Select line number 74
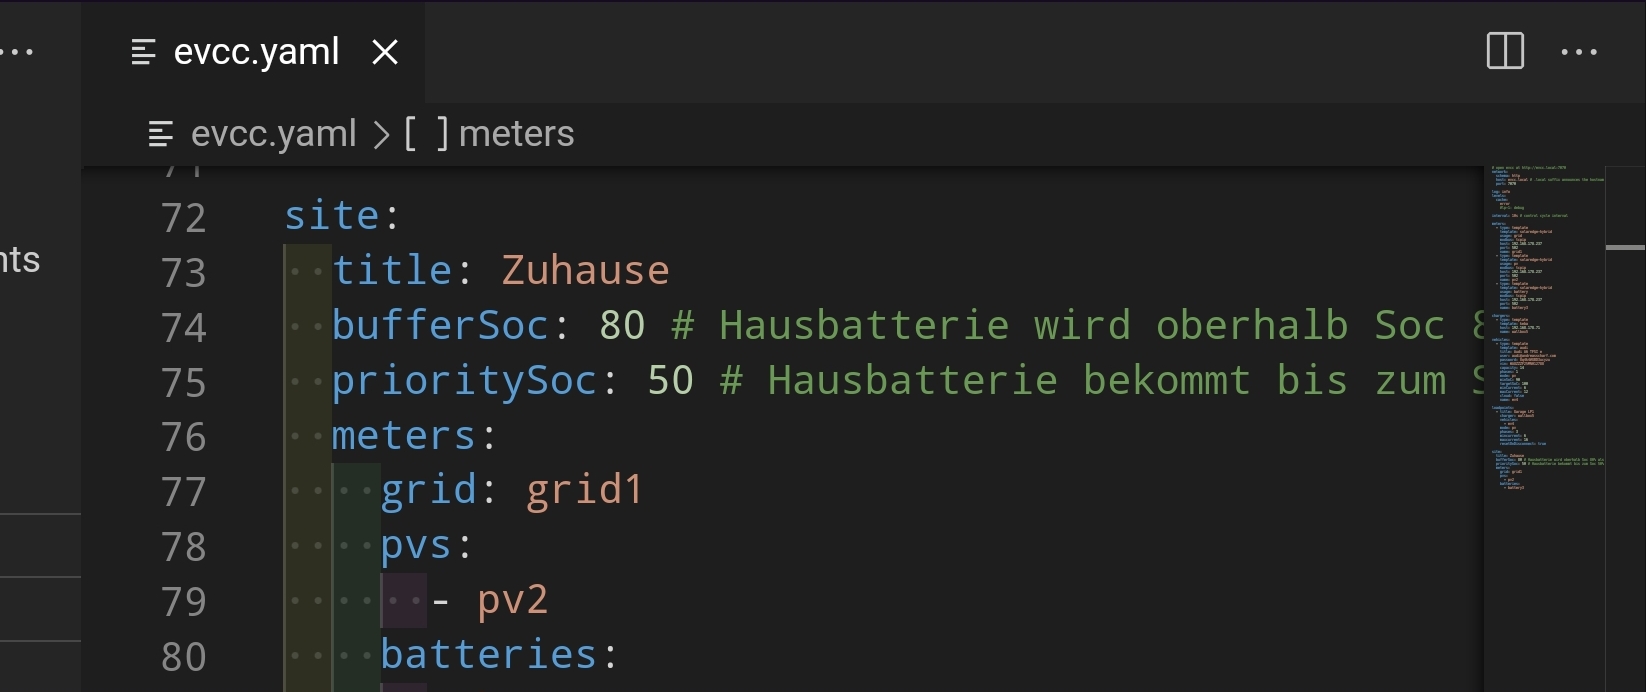The width and height of the screenshot is (1646, 692). click(184, 326)
